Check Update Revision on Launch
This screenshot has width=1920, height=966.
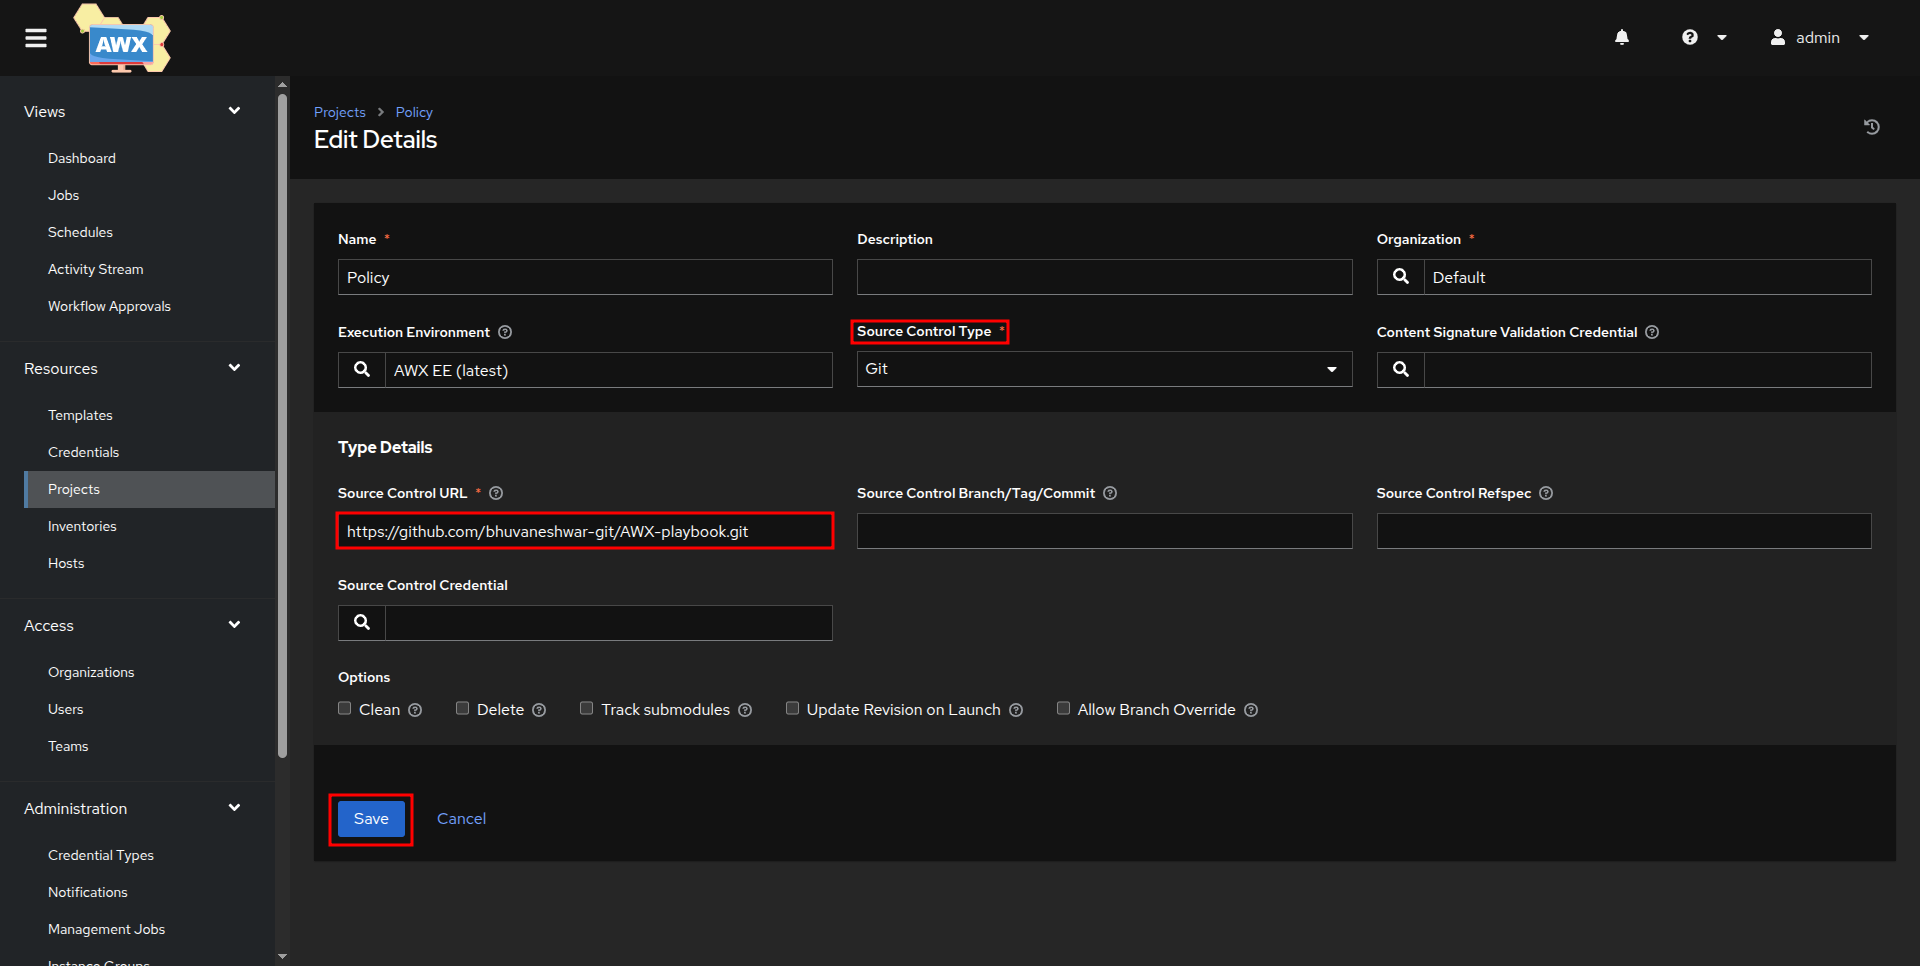tap(792, 709)
